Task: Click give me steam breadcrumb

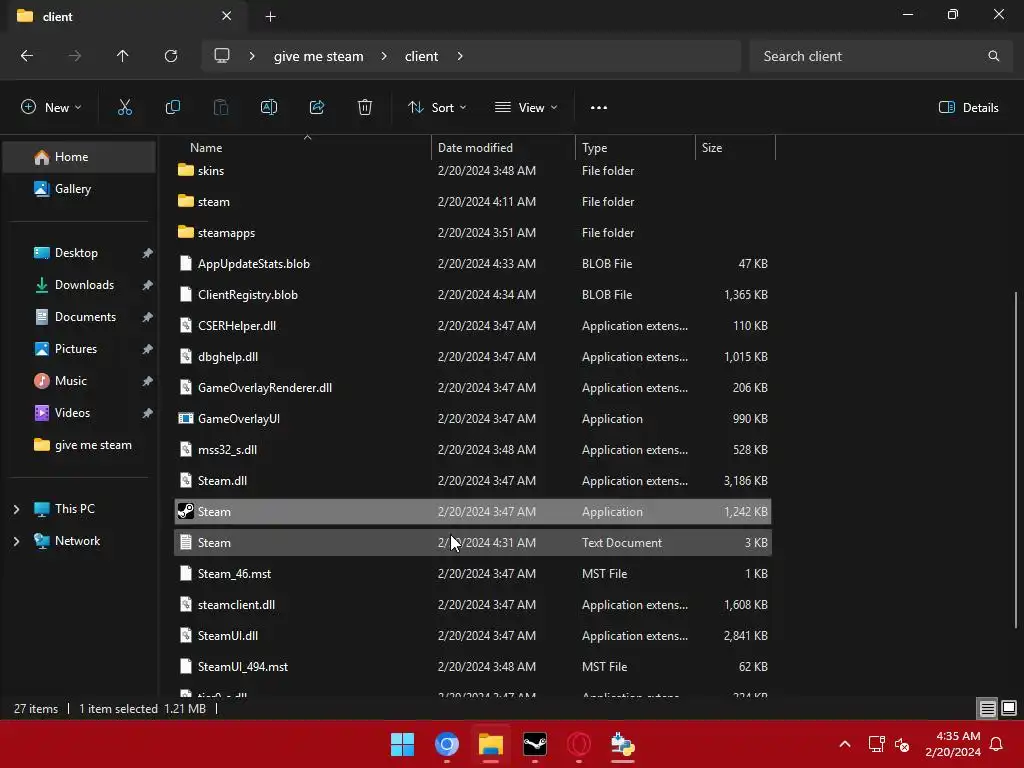Action: click(x=318, y=56)
